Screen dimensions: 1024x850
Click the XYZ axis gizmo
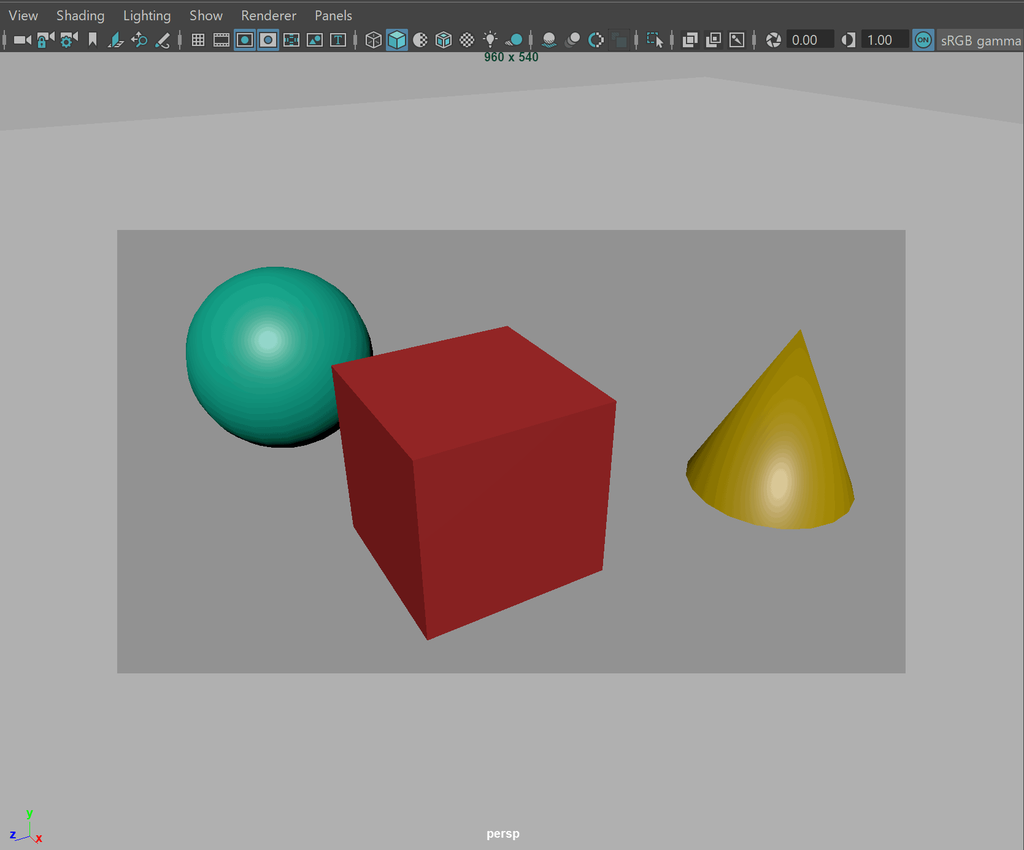coord(26,827)
